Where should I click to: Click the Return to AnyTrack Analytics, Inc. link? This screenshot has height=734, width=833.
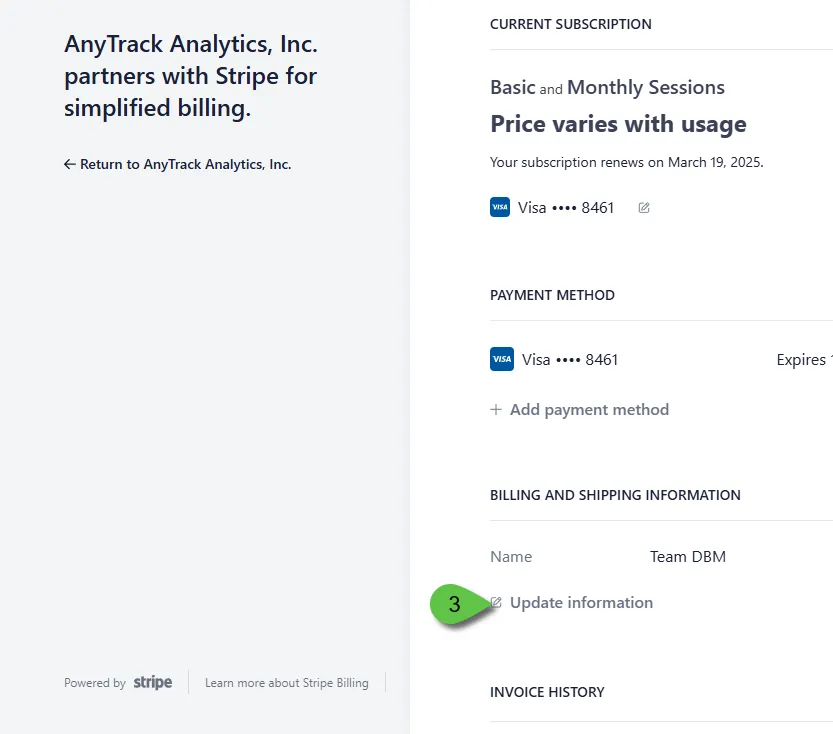coord(177,165)
